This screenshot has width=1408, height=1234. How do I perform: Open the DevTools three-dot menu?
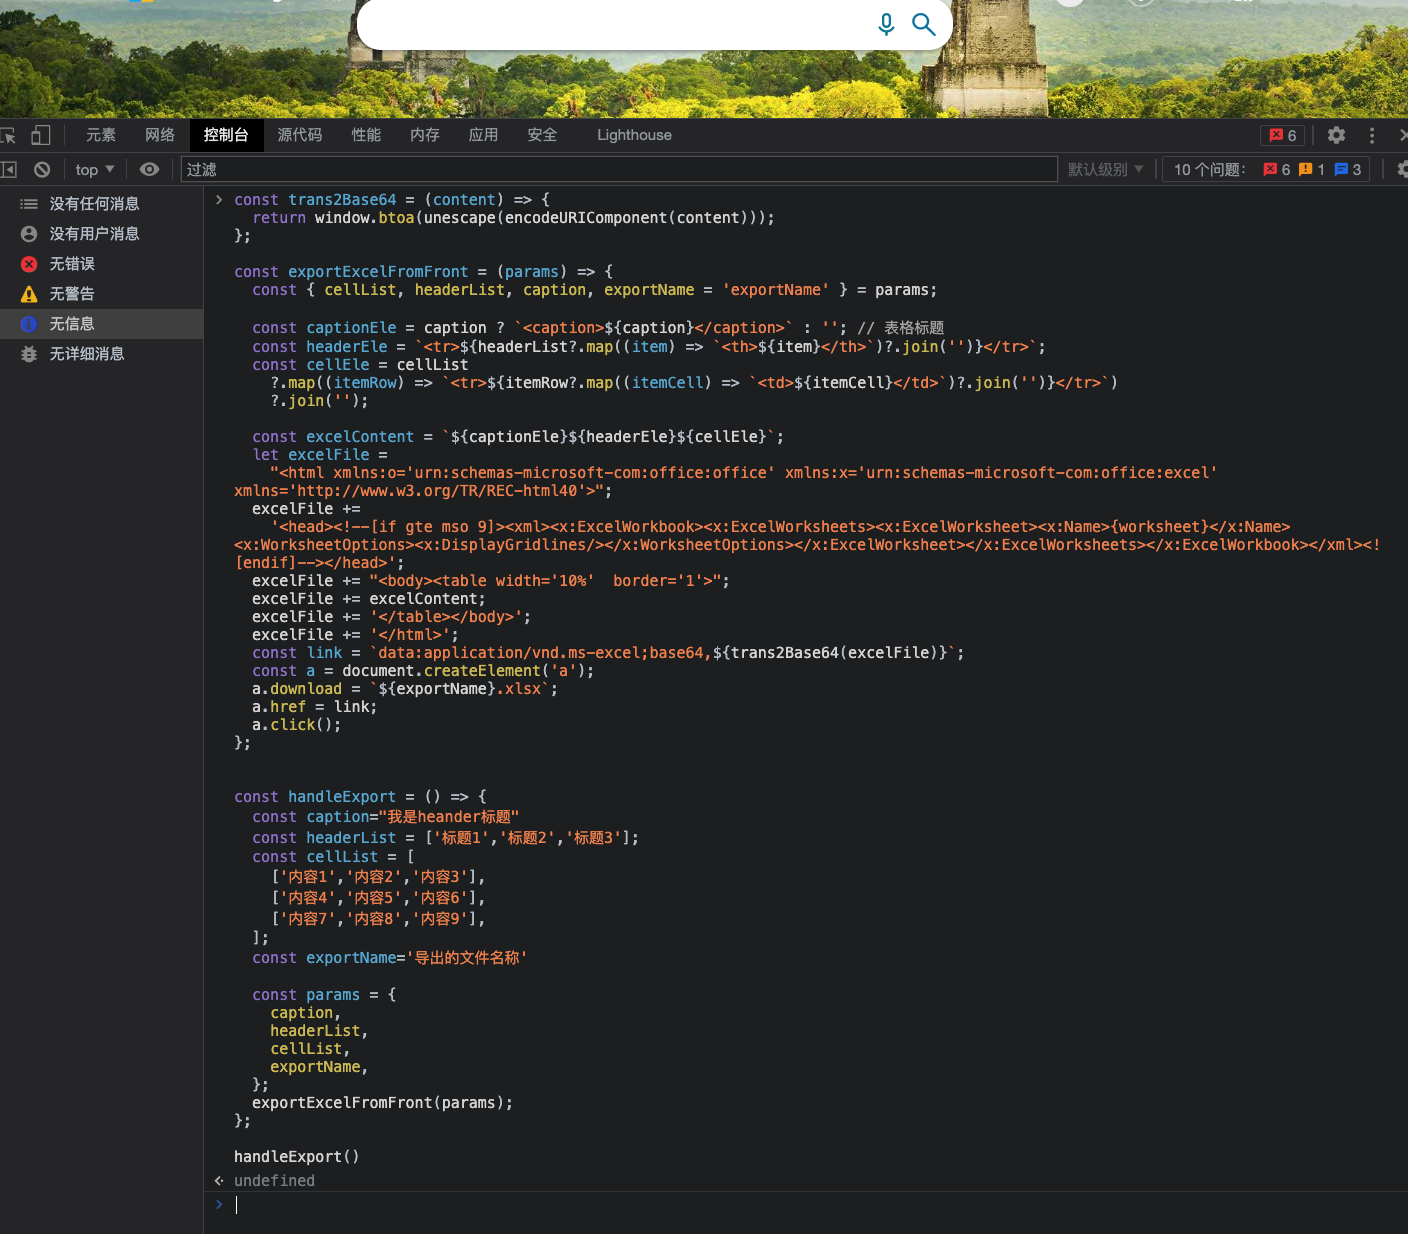(1372, 135)
